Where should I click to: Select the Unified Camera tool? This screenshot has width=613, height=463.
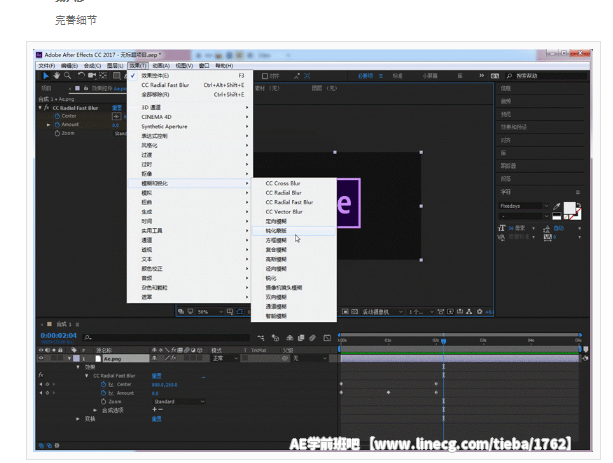92,75
